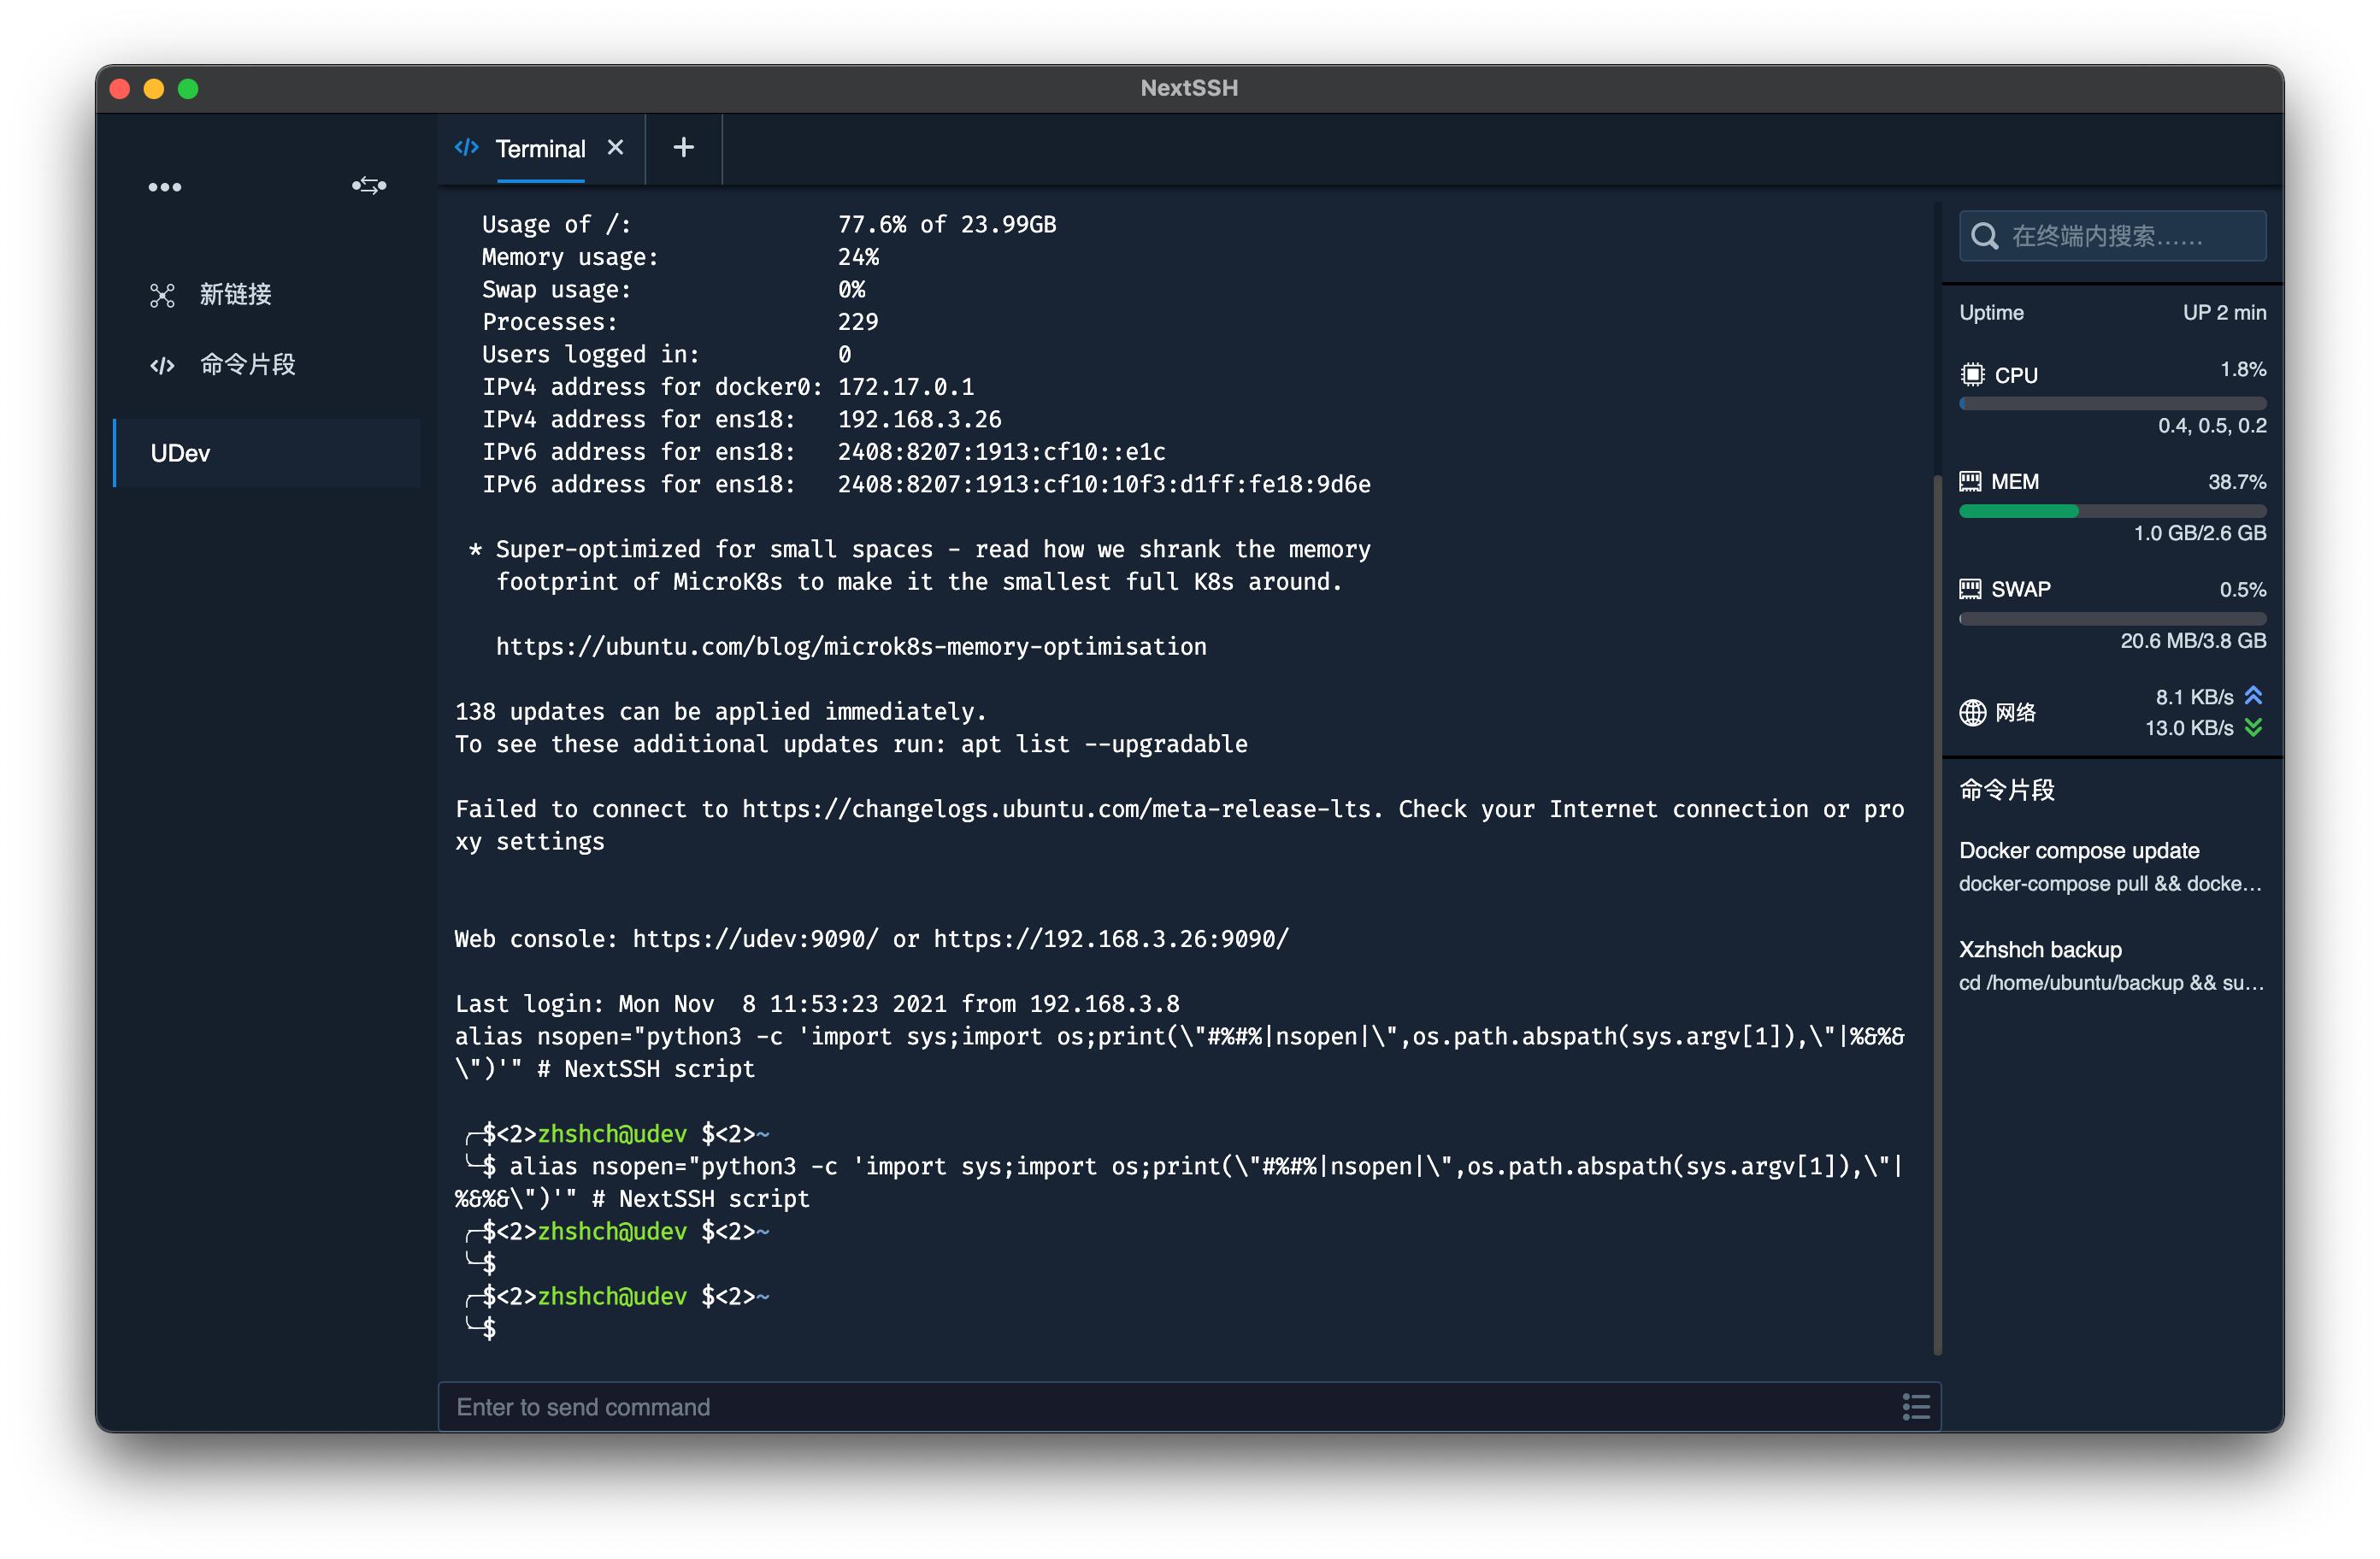The image size is (2380, 1559).
Task: Click the MEM memory icon
Action: click(1970, 482)
